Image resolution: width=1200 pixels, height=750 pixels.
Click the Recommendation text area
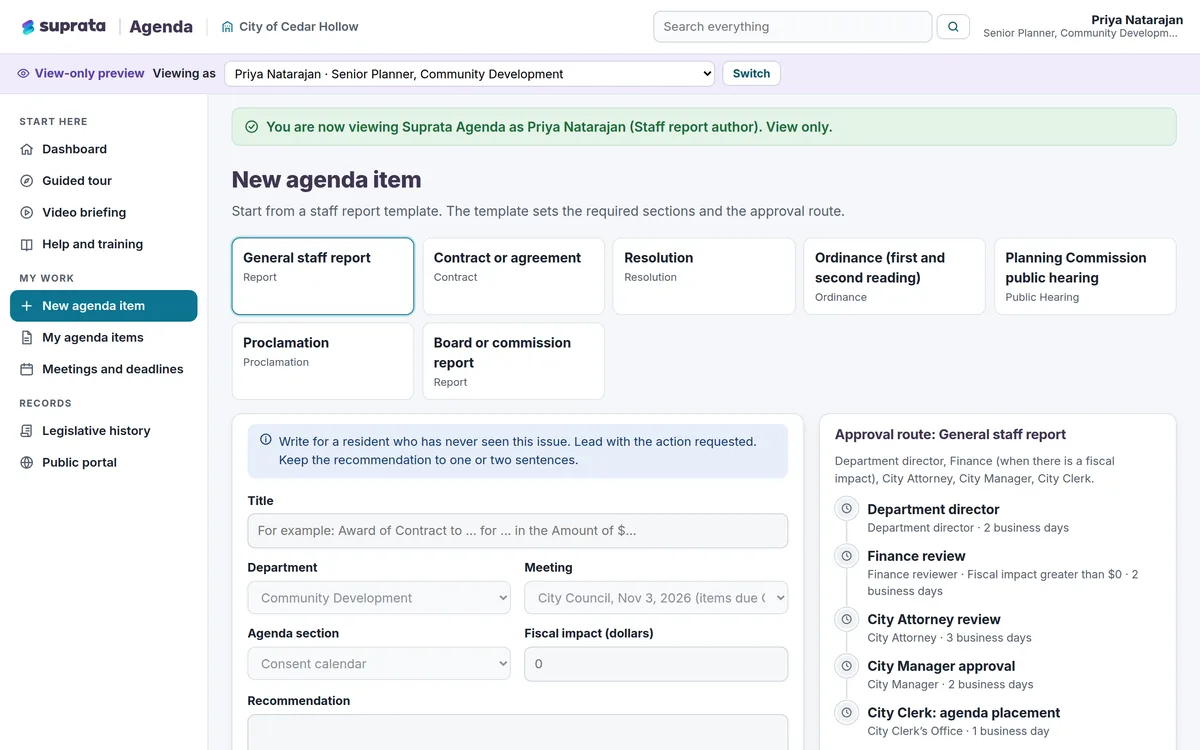click(518, 732)
